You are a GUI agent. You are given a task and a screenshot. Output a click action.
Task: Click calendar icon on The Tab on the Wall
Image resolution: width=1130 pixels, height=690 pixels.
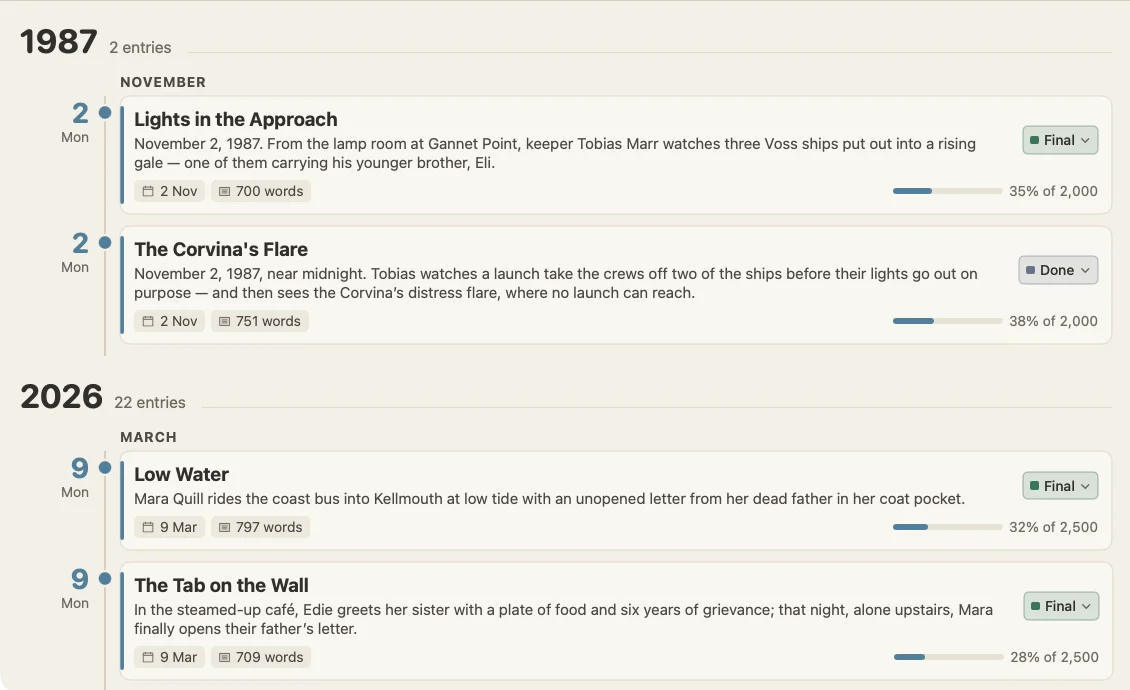[148, 657]
